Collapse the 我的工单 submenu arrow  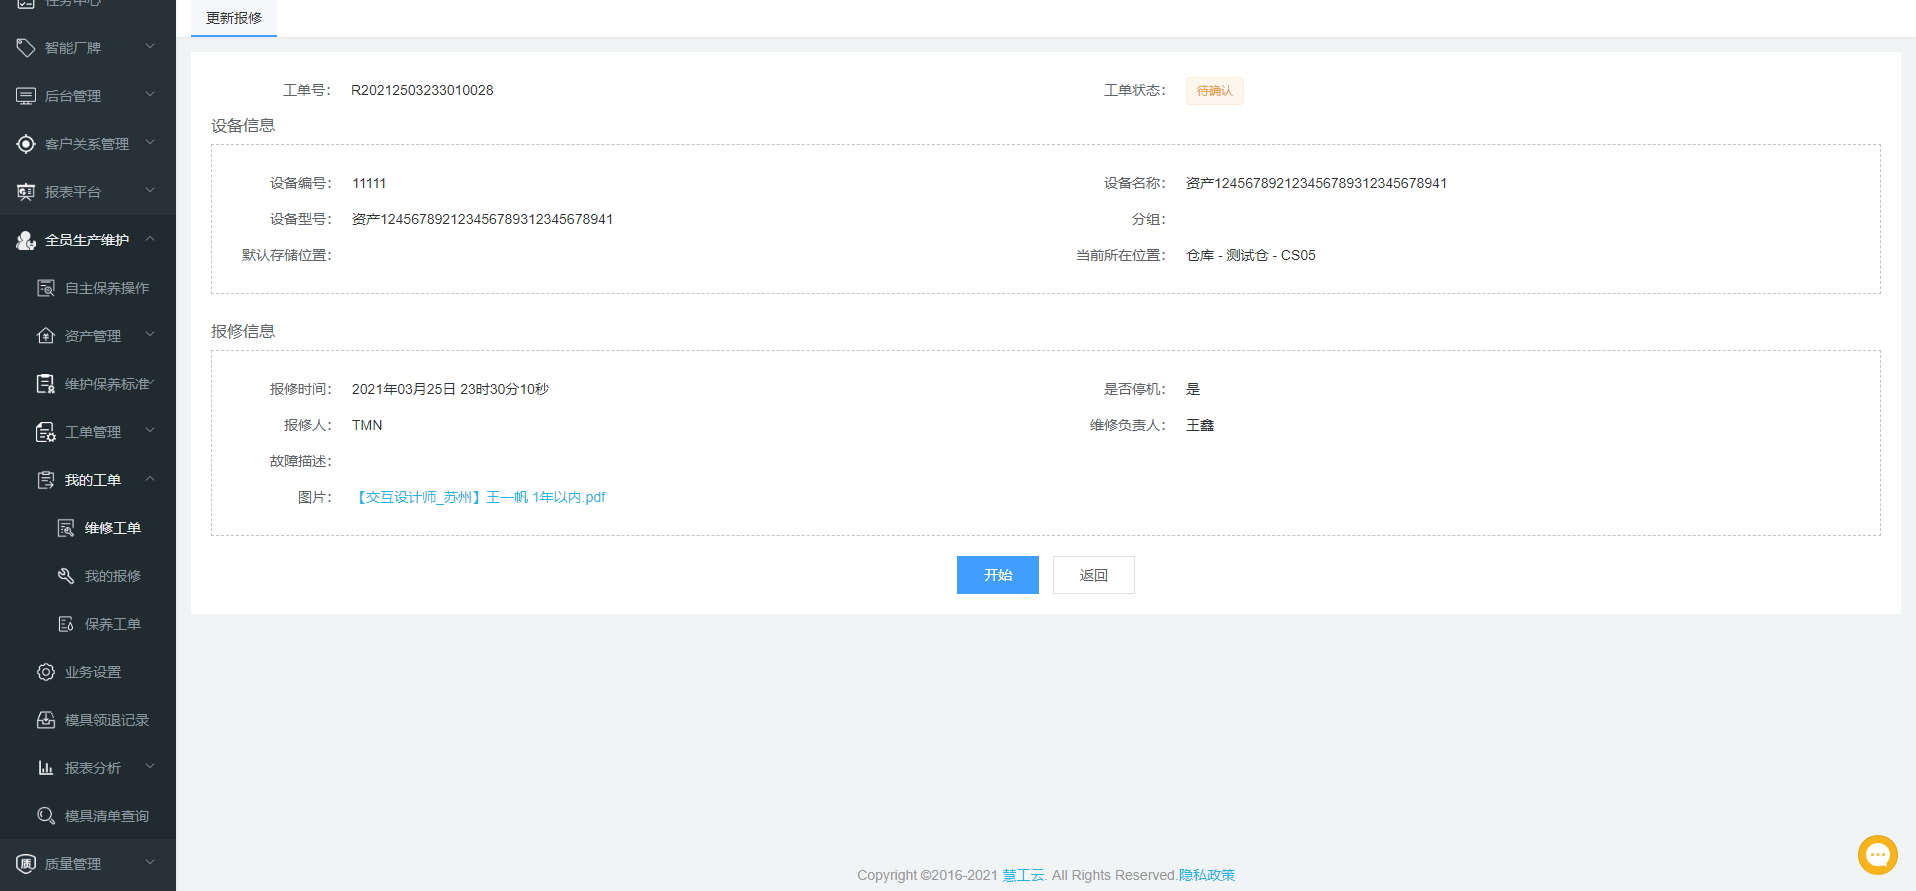[x=150, y=479]
